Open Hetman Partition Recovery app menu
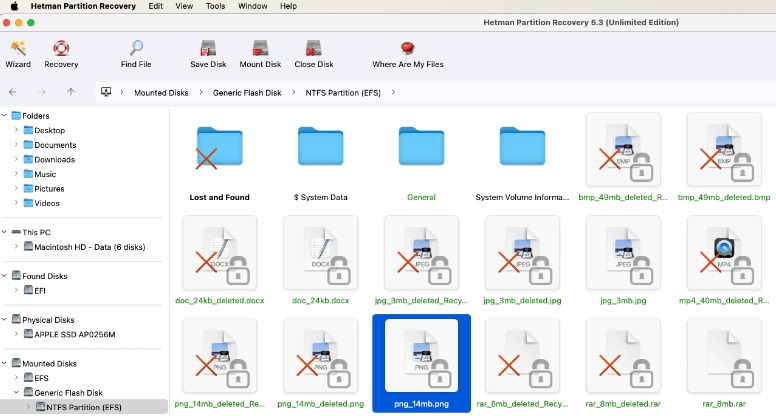Screen dimensions: 776x416 point(83,6)
